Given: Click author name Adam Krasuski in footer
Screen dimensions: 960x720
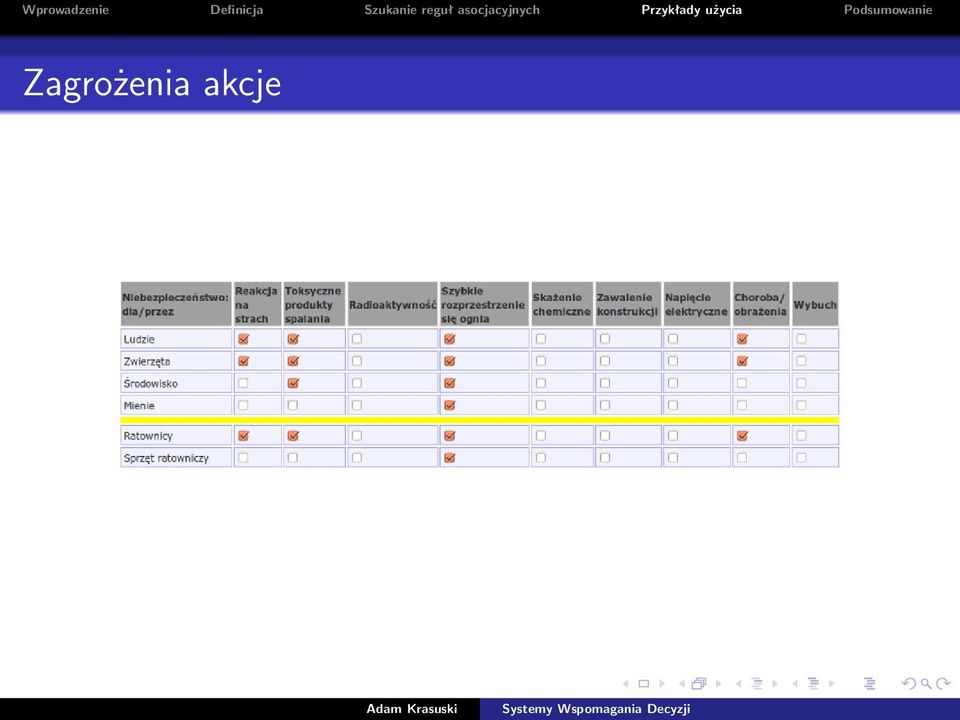Looking at the screenshot, I should click(x=412, y=709).
